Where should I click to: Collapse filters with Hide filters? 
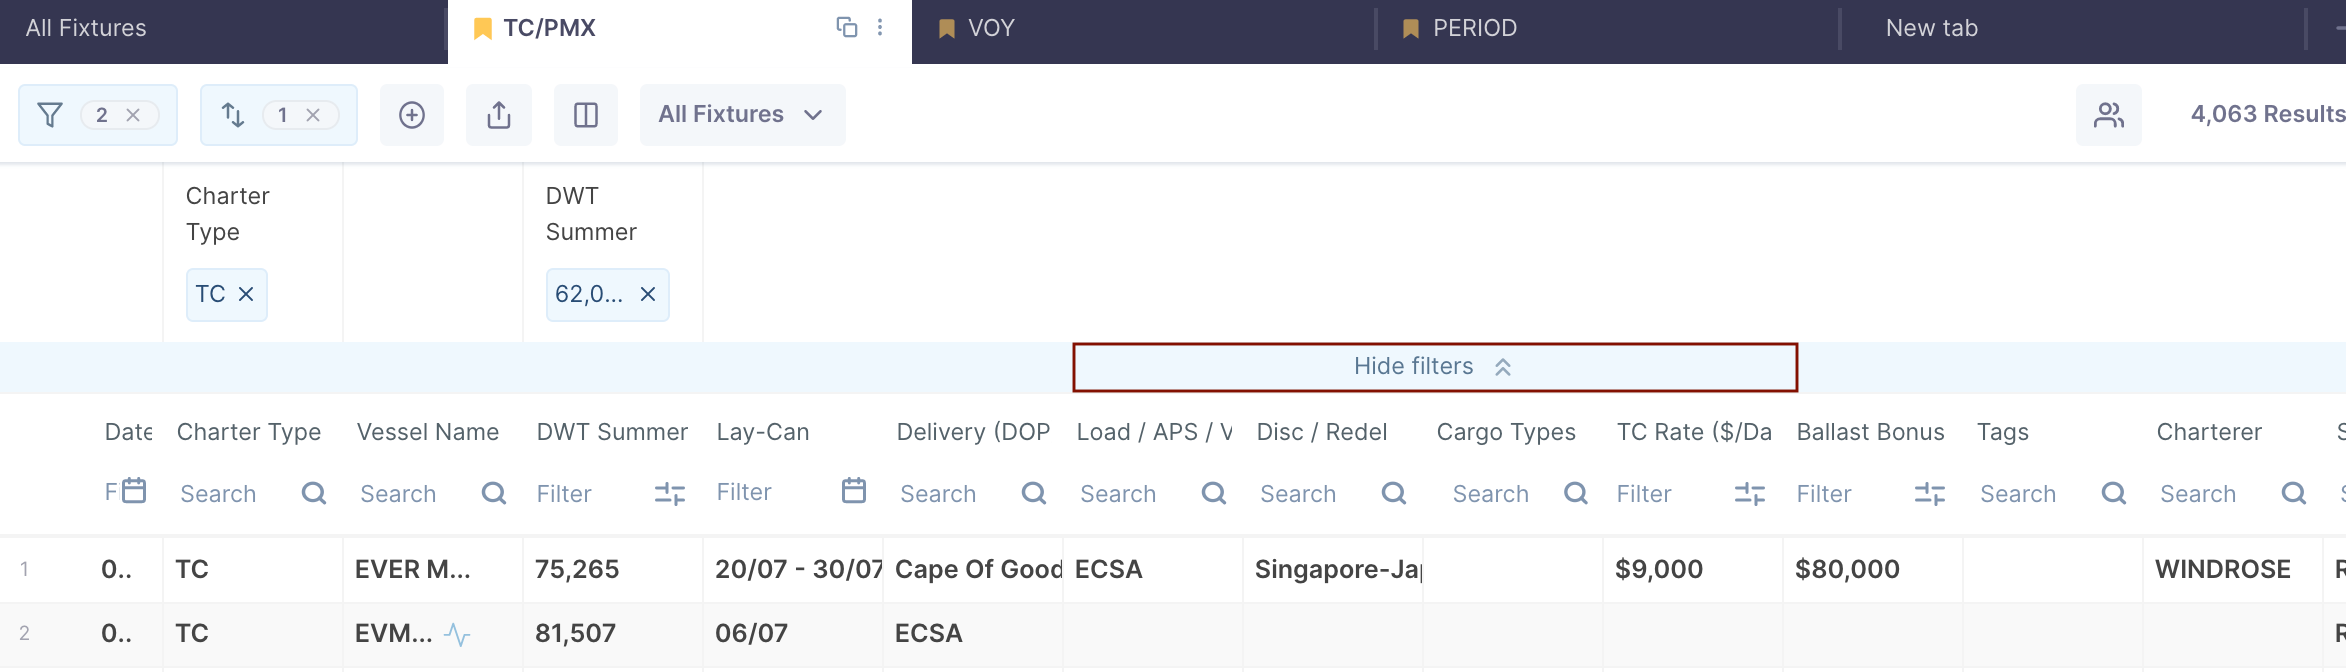pyautogui.click(x=1434, y=367)
